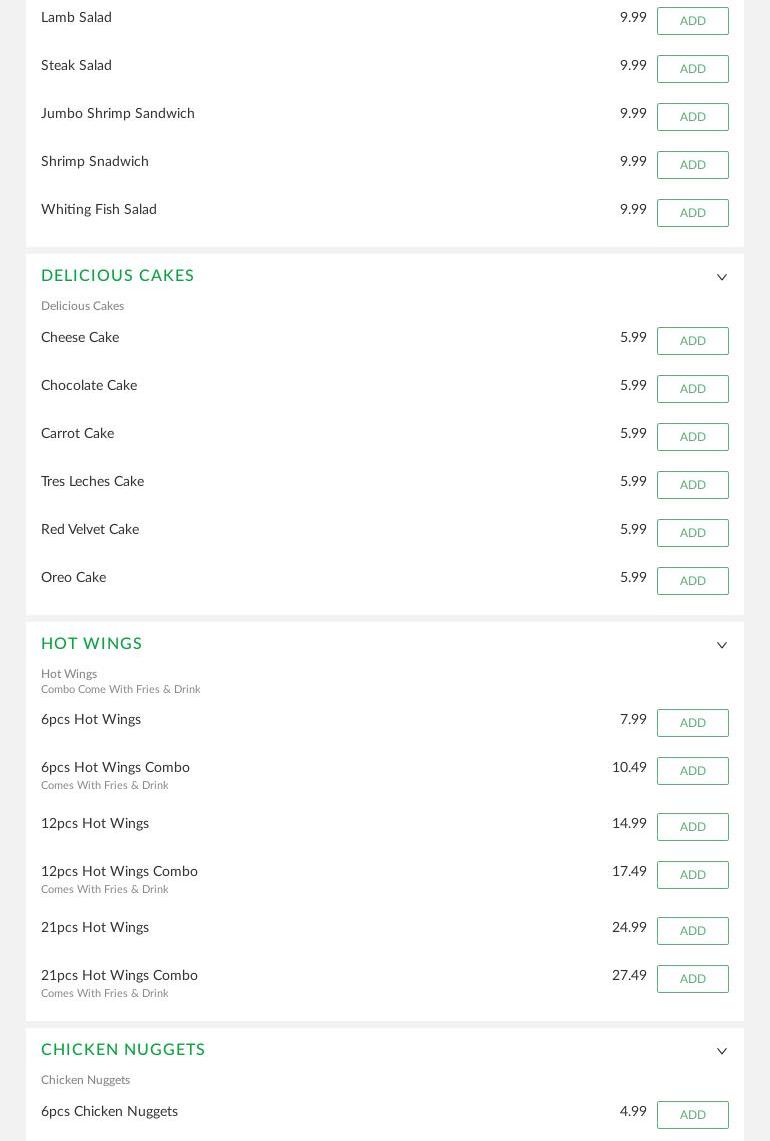Image resolution: width=770 pixels, height=1141 pixels.
Task: Collapse the Delicious Cakes section chevron
Action: click(x=721, y=277)
